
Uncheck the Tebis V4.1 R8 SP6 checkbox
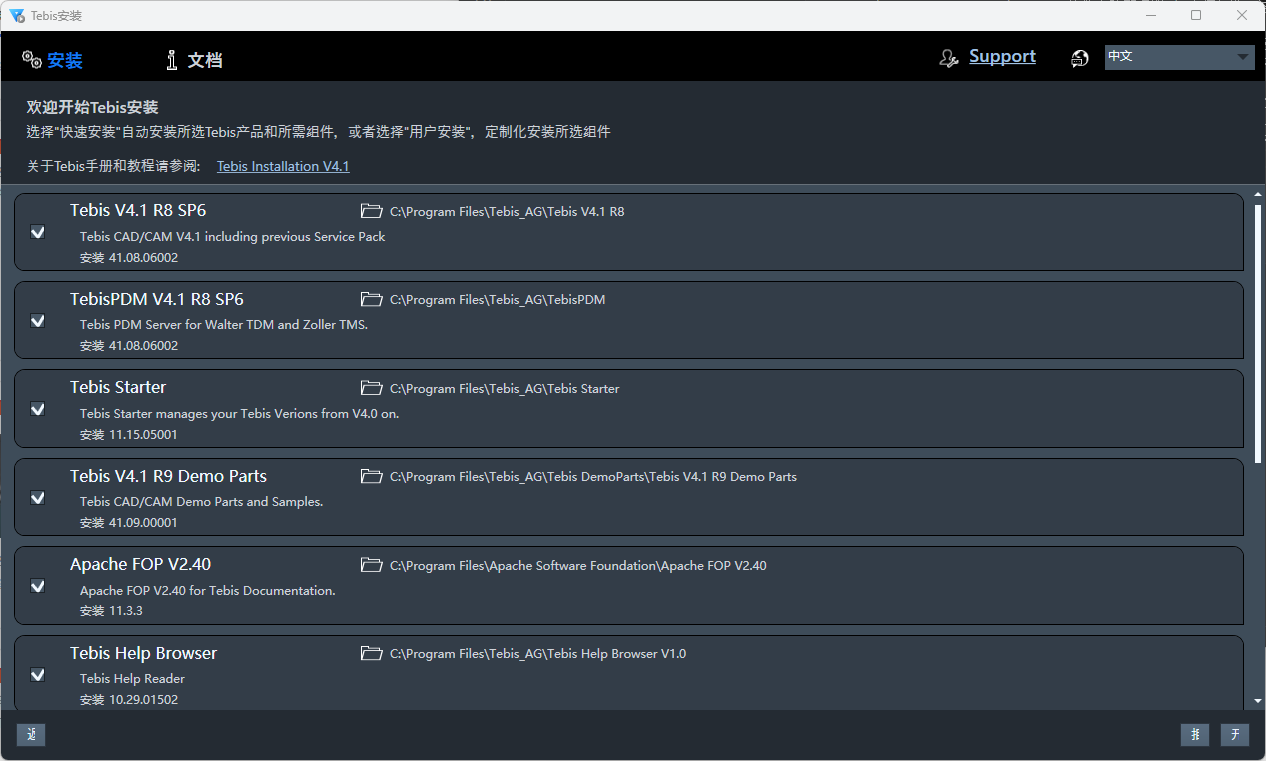38,232
